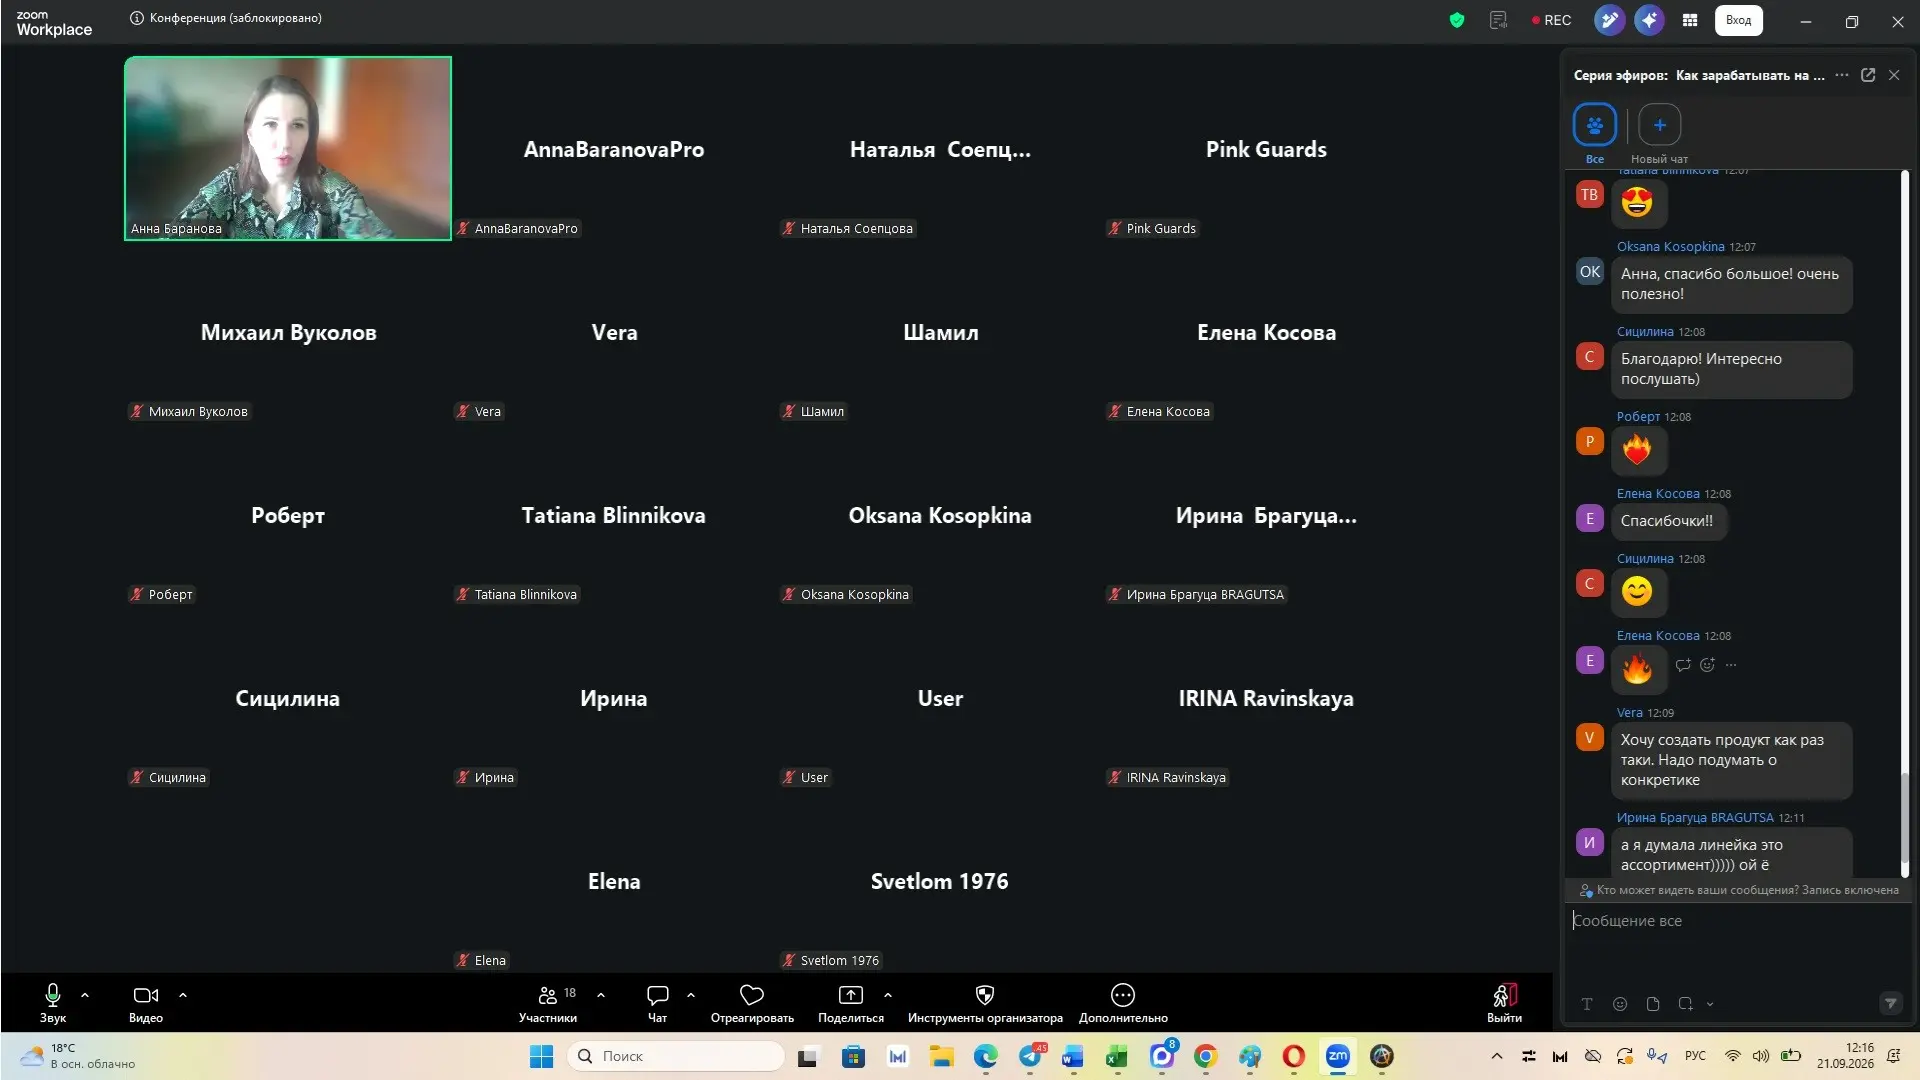Screen dimensions: 1920x1080
Task: Open Zoom from the Windows taskbar
Action: pos(1338,1056)
